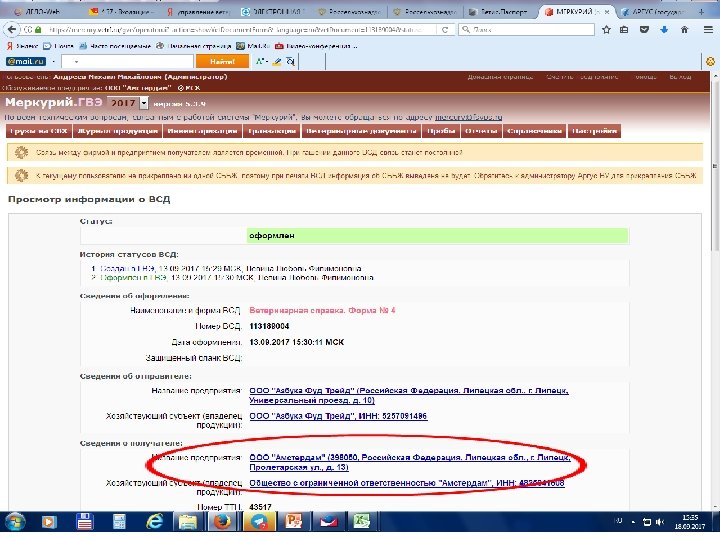Open the Отчеты menu
Screen dimensions: 720x540
pos(481,131)
